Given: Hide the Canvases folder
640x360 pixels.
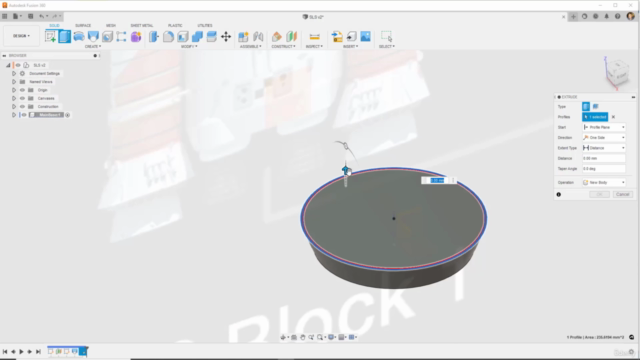Looking at the screenshot, I should pyautogui.click(x=22, y=98).
